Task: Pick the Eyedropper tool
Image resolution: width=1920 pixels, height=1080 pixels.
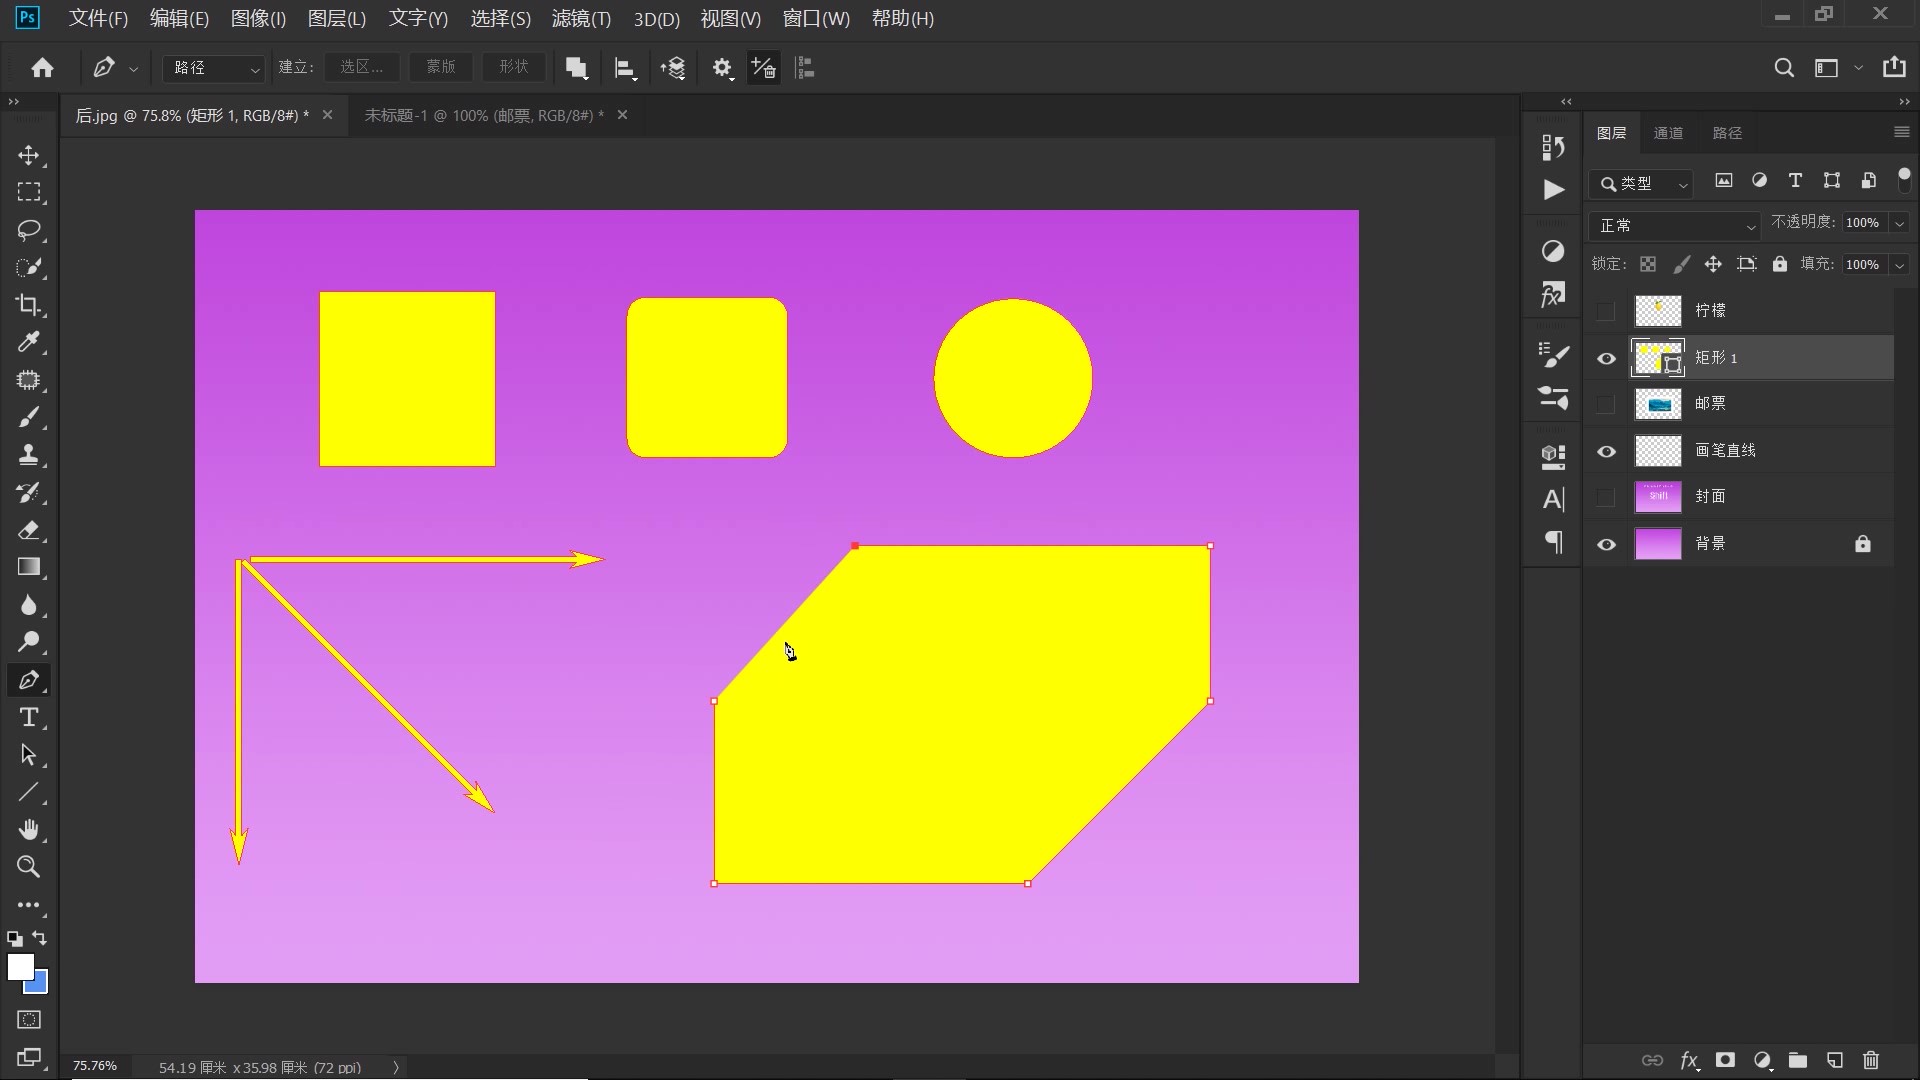Action: [28, 343]
